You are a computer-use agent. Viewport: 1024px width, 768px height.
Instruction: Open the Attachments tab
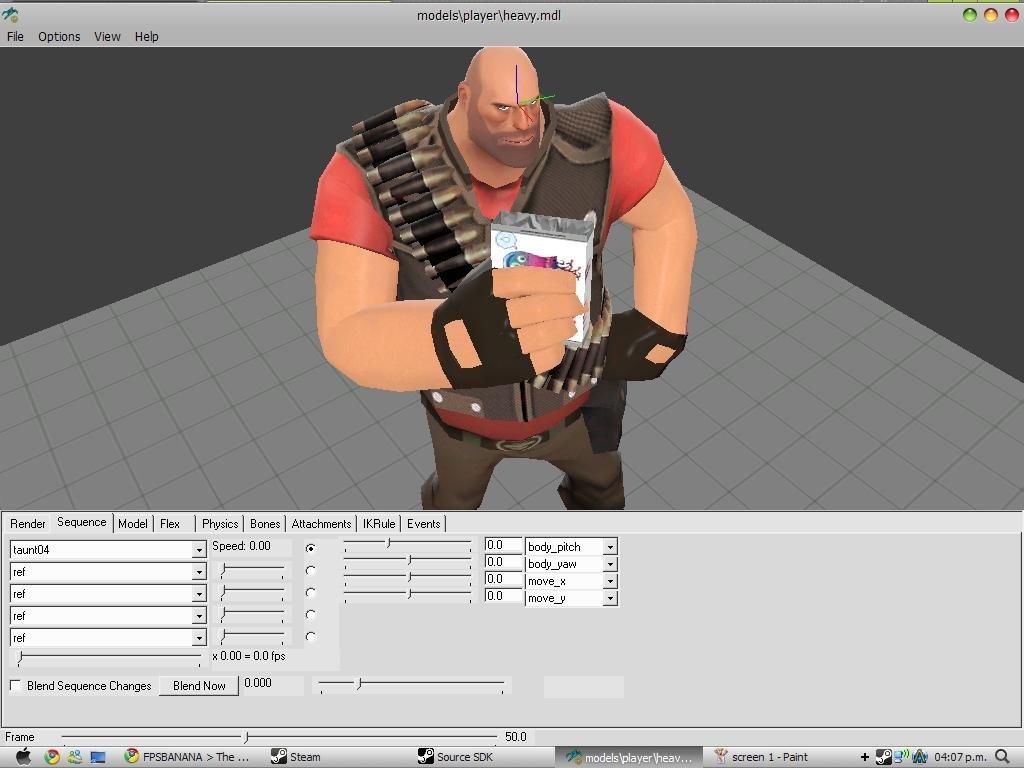[321, 523]
